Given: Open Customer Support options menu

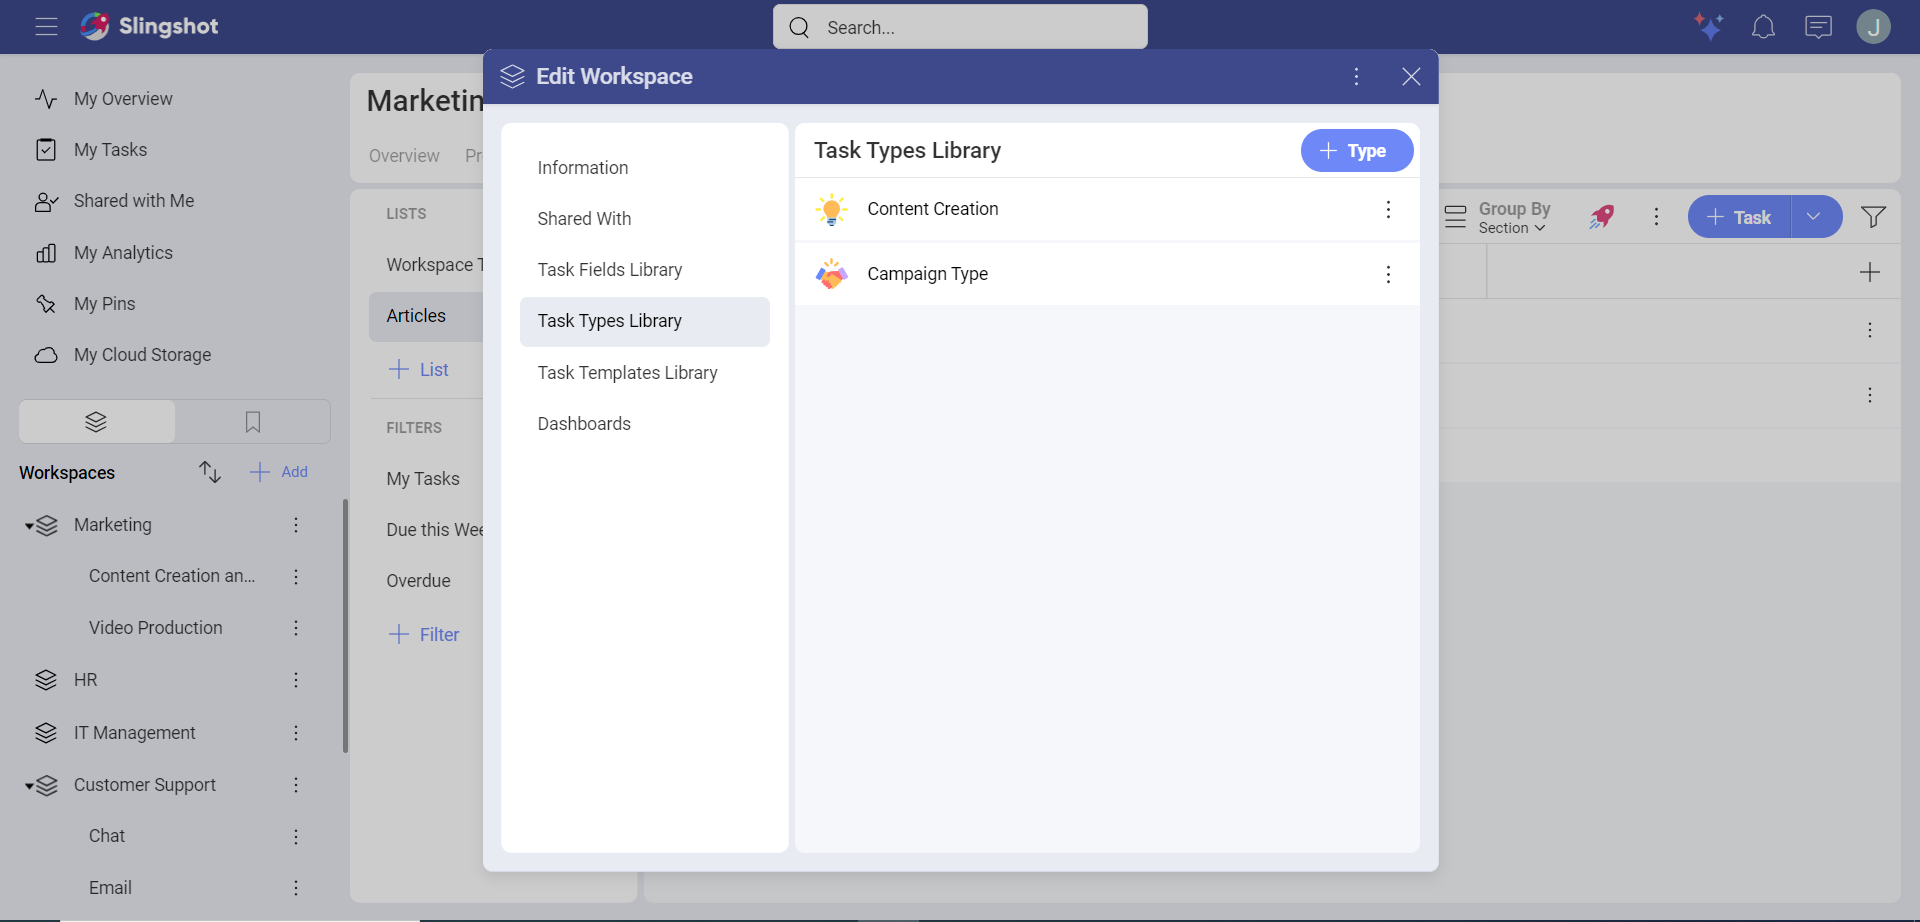Looking at the screenshot, I should point(296,785).
